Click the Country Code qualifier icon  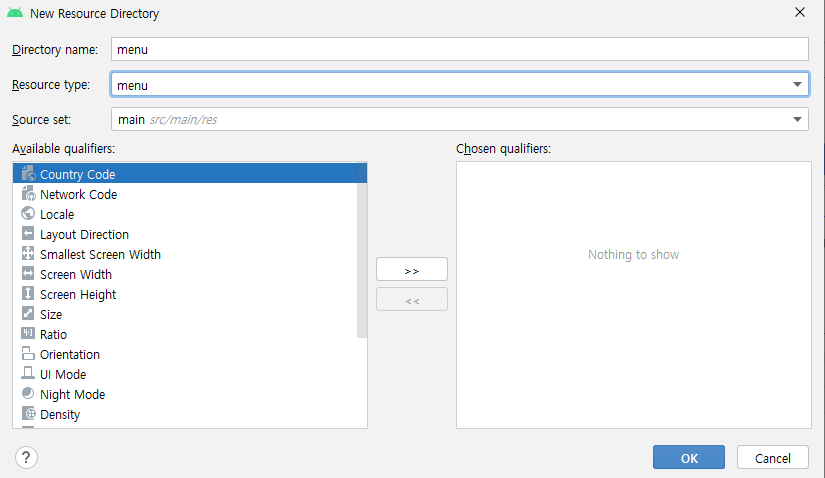tap(28, 173)
